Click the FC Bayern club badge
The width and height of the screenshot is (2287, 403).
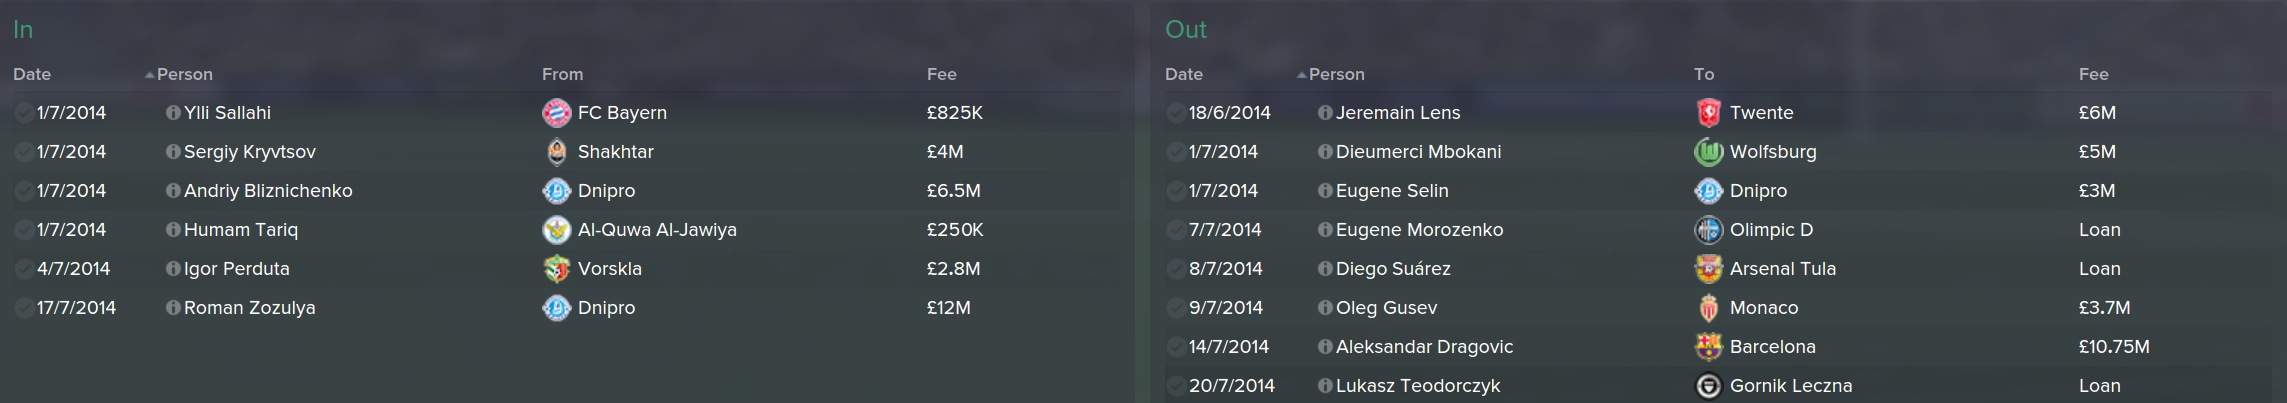point(556,113)
